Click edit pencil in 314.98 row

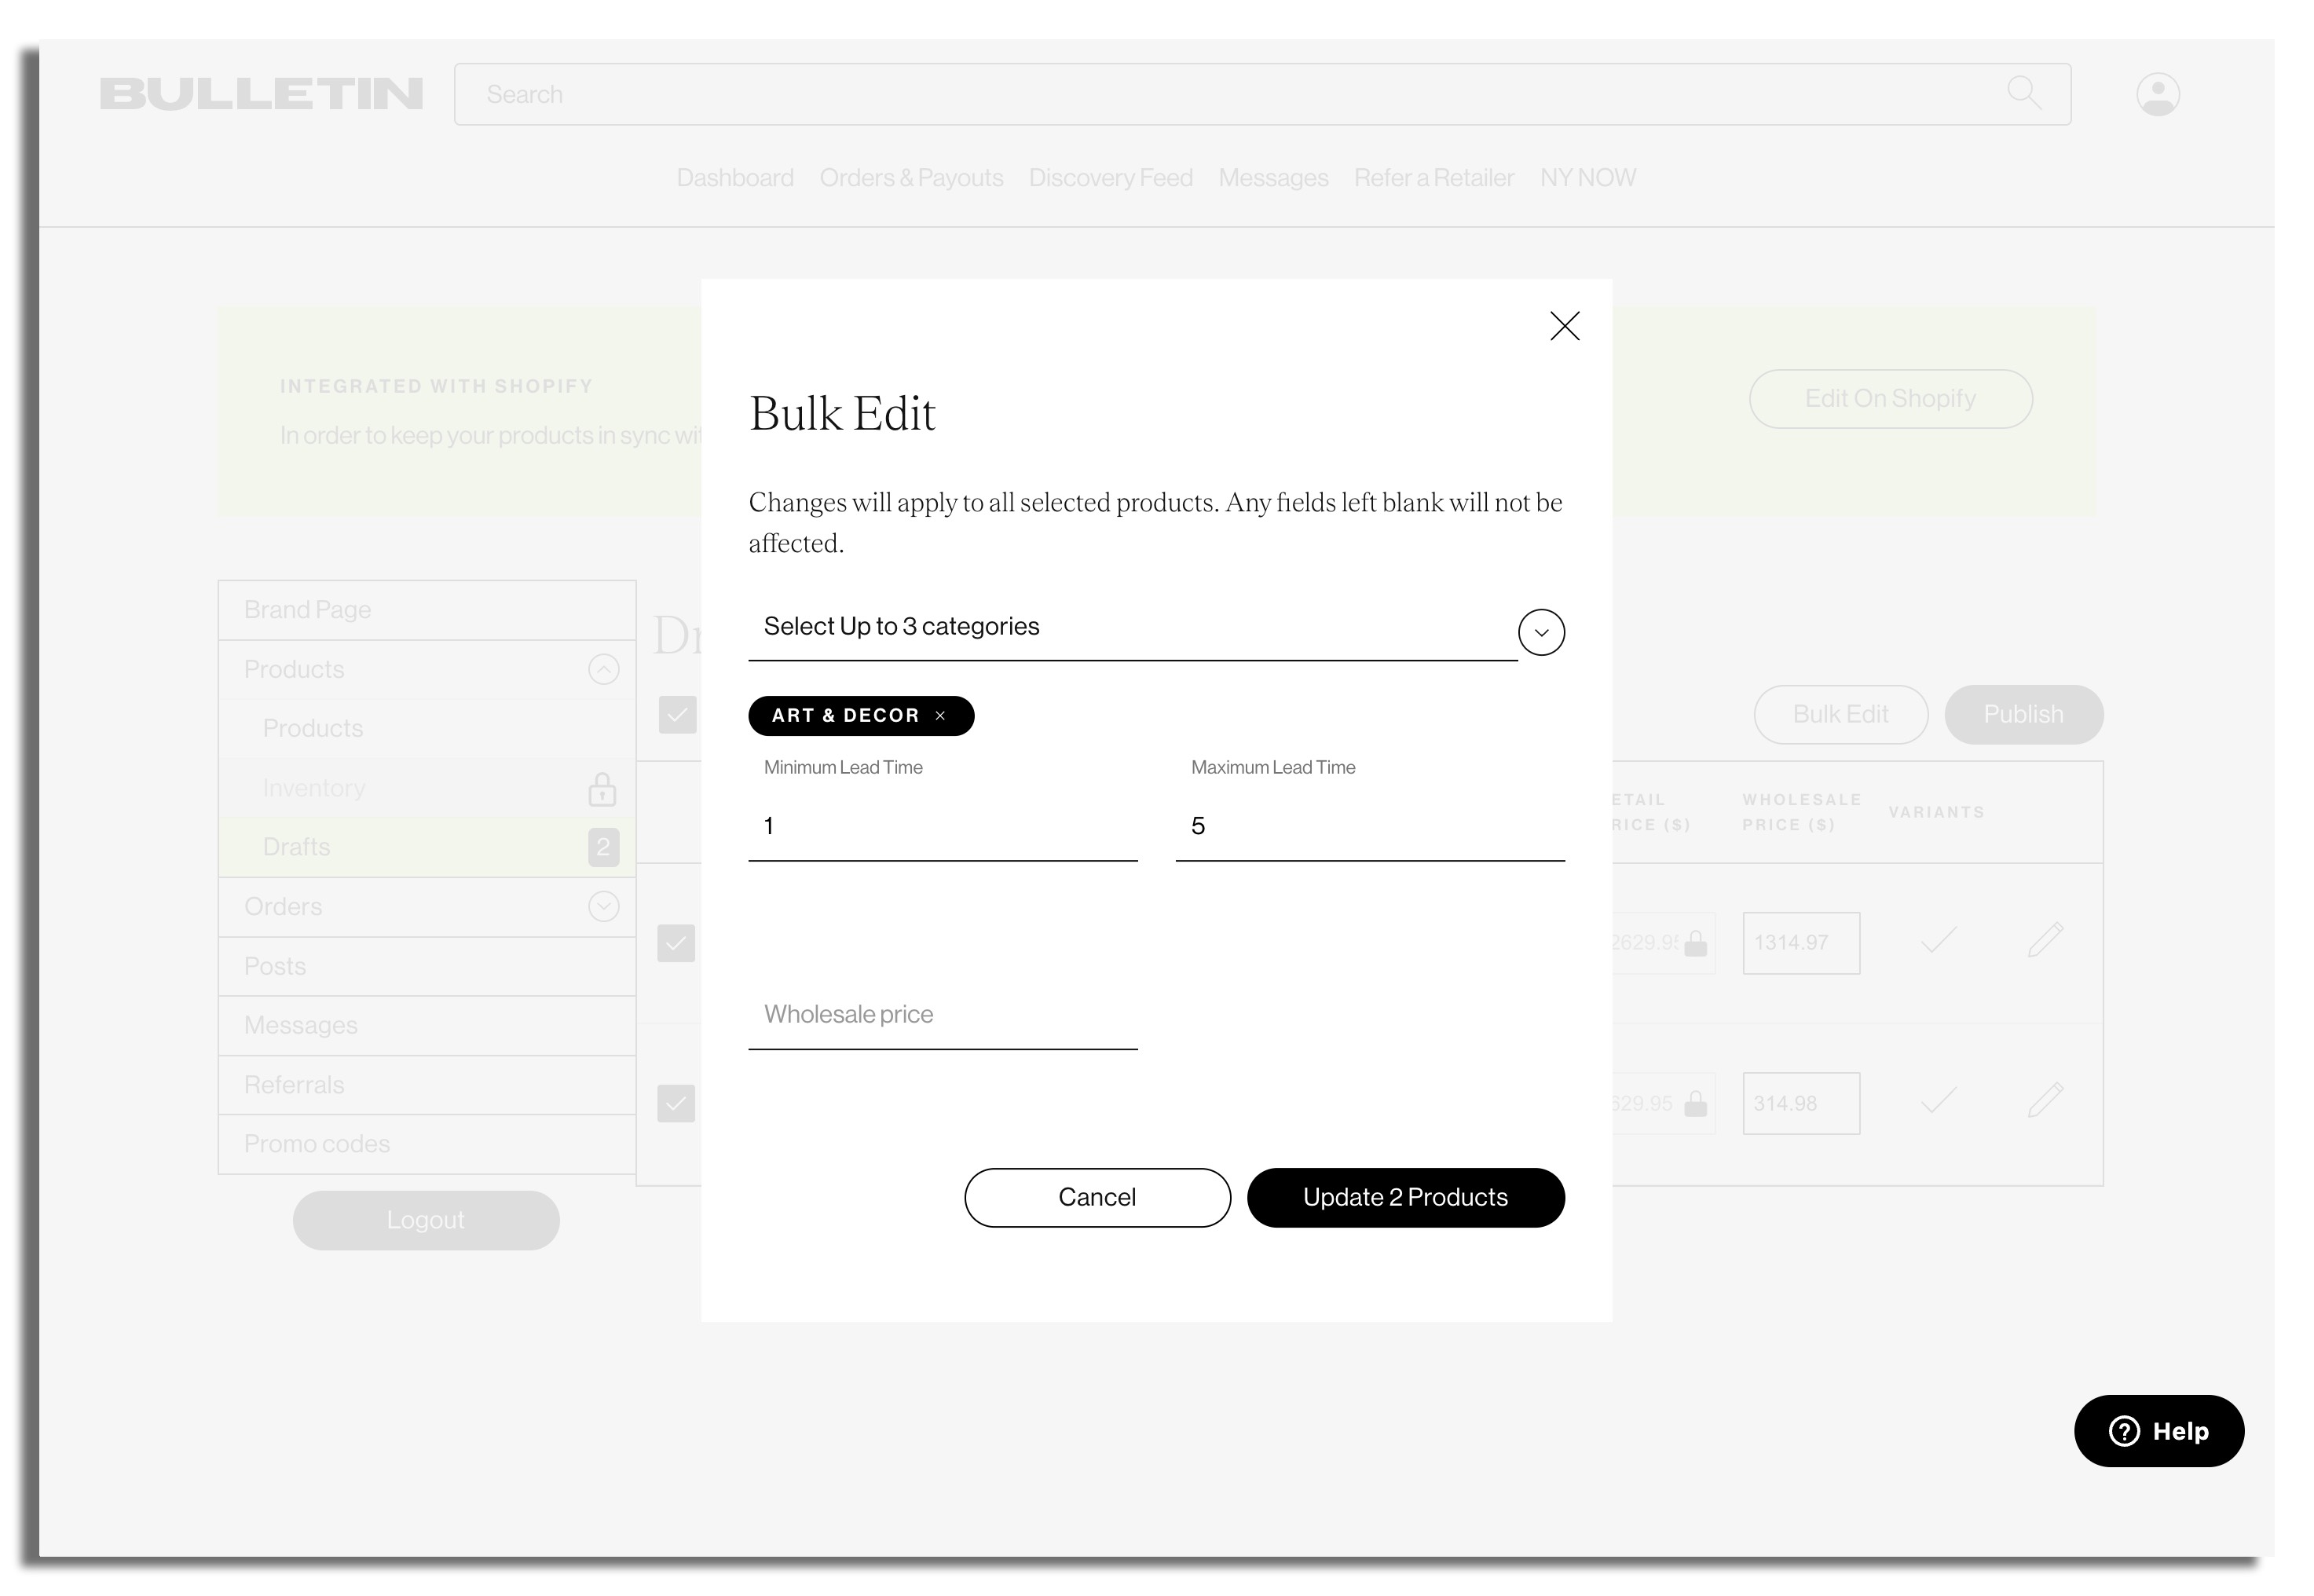pos(2045,1100)
